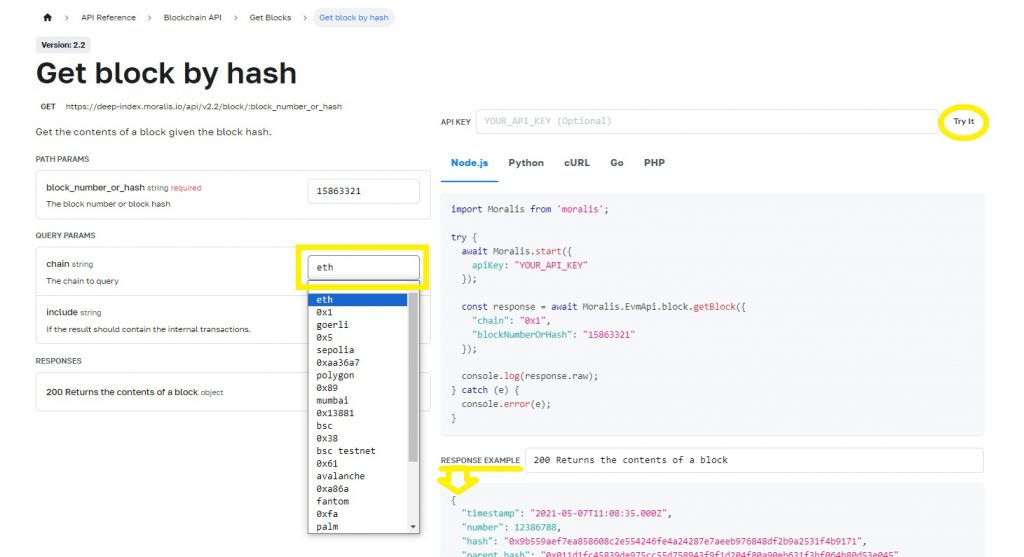Open the chain combo box showing eth
1024x557 pixels.
(364, 267)
